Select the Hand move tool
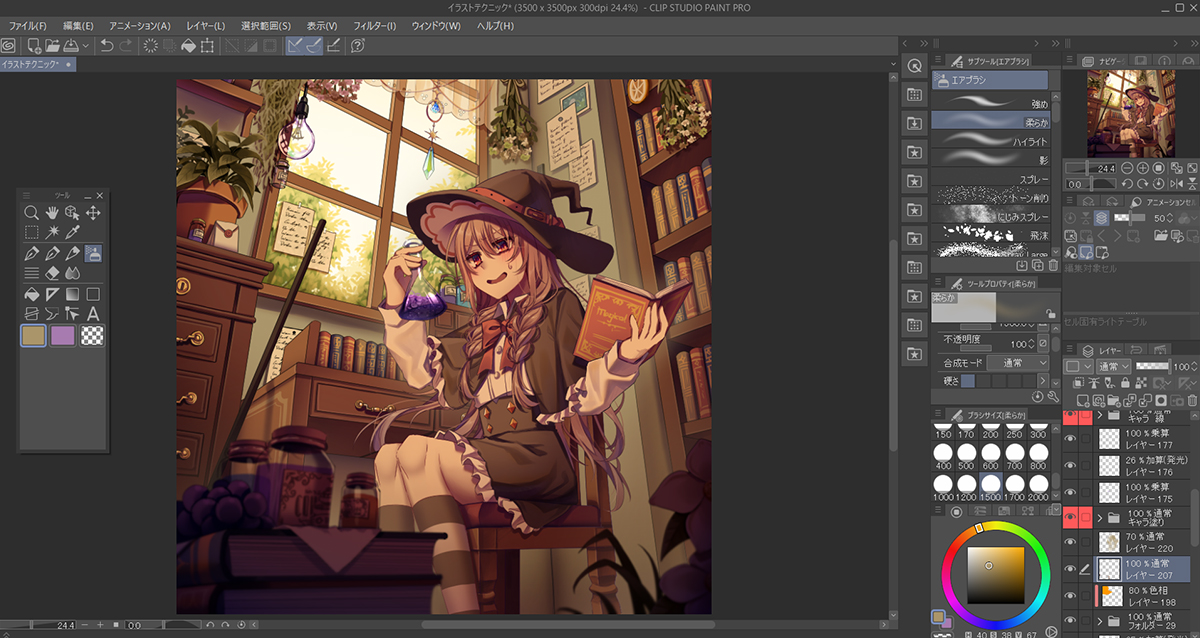Image resolution: width=1200 pixels, height=638 pixels. (52, 213)
